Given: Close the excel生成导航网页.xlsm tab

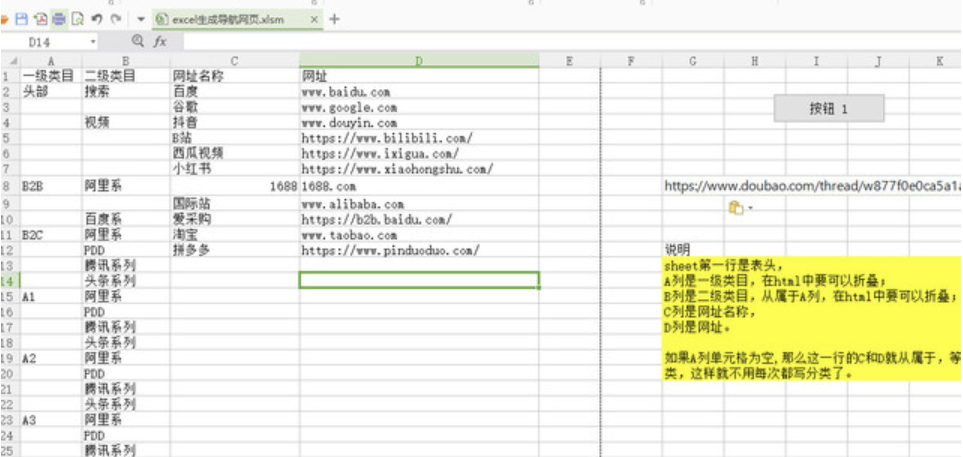Looking at the screenshot, I should [314, 20].
